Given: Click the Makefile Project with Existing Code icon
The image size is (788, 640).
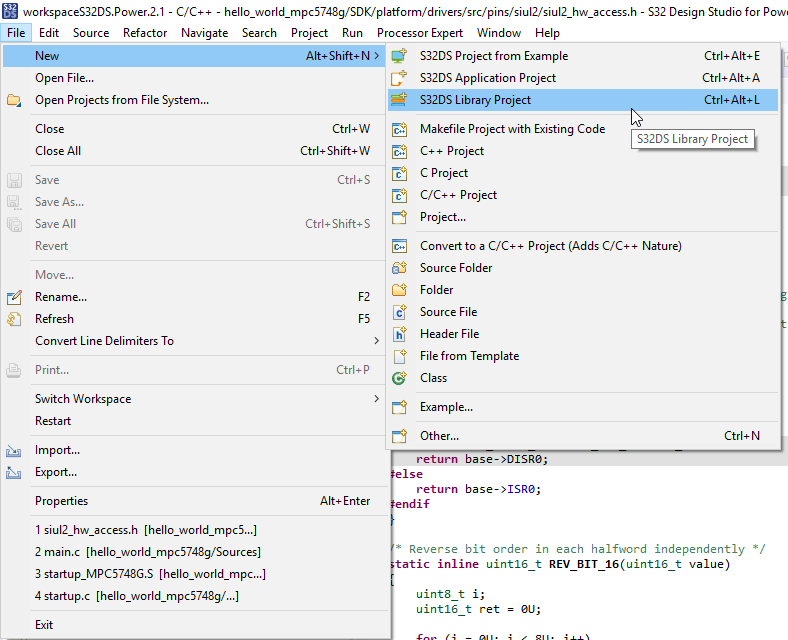Looking at the screenshot, I should pyautogui.click(x=399, y=129).
